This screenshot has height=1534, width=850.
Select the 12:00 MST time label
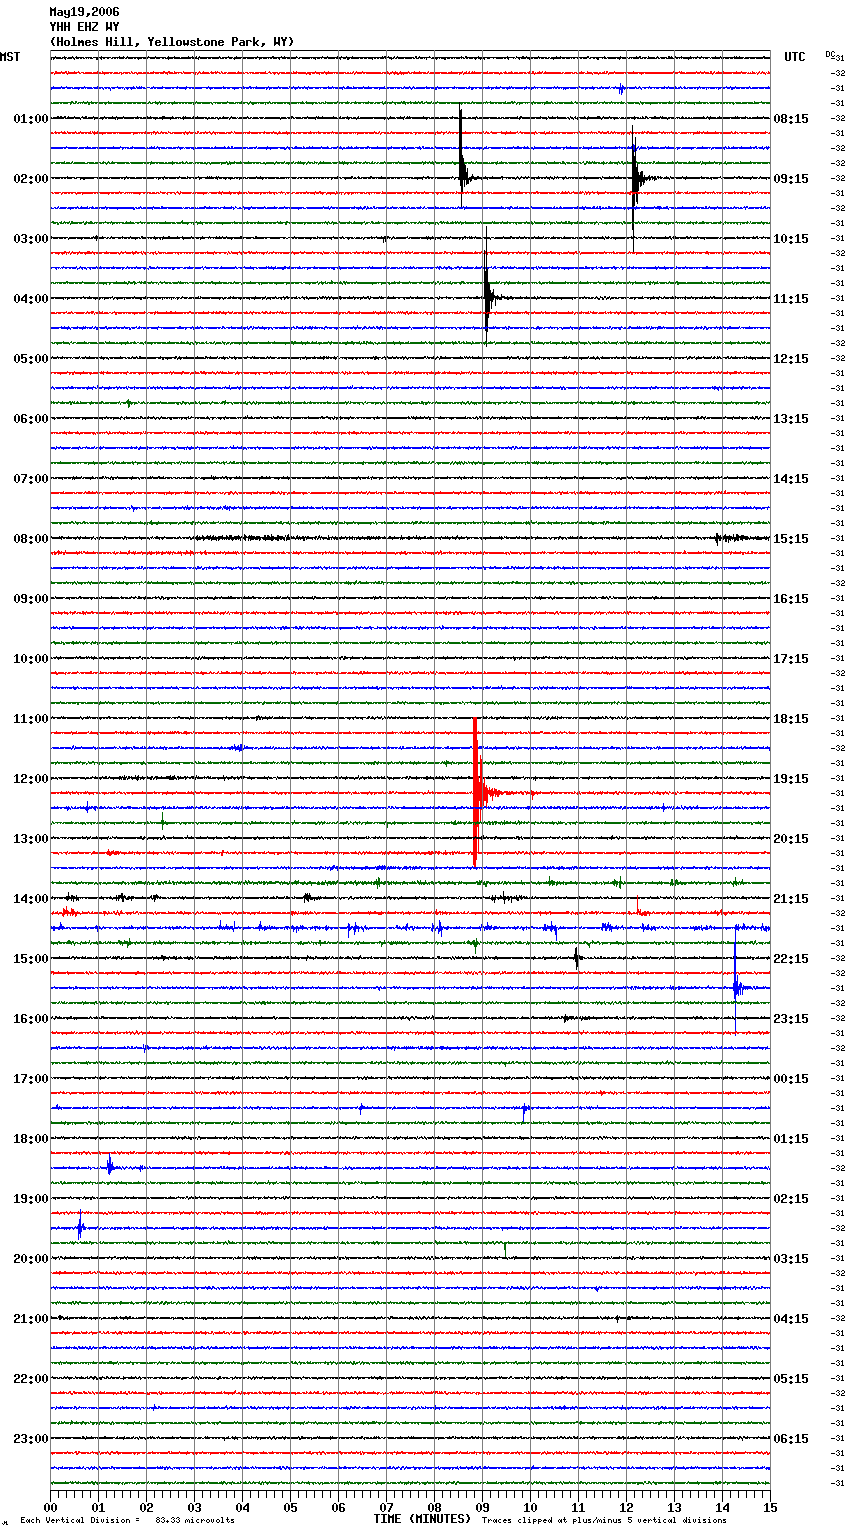tap(31, 779)
